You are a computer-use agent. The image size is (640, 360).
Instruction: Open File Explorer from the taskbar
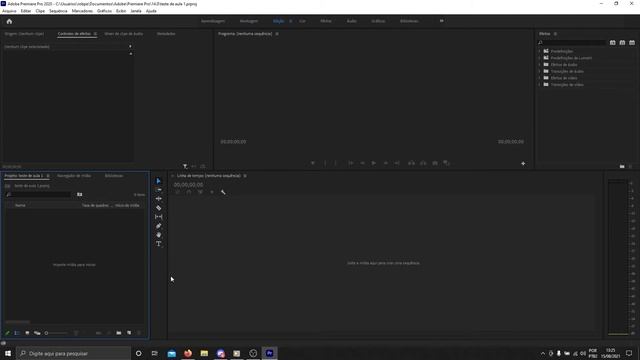204,353
